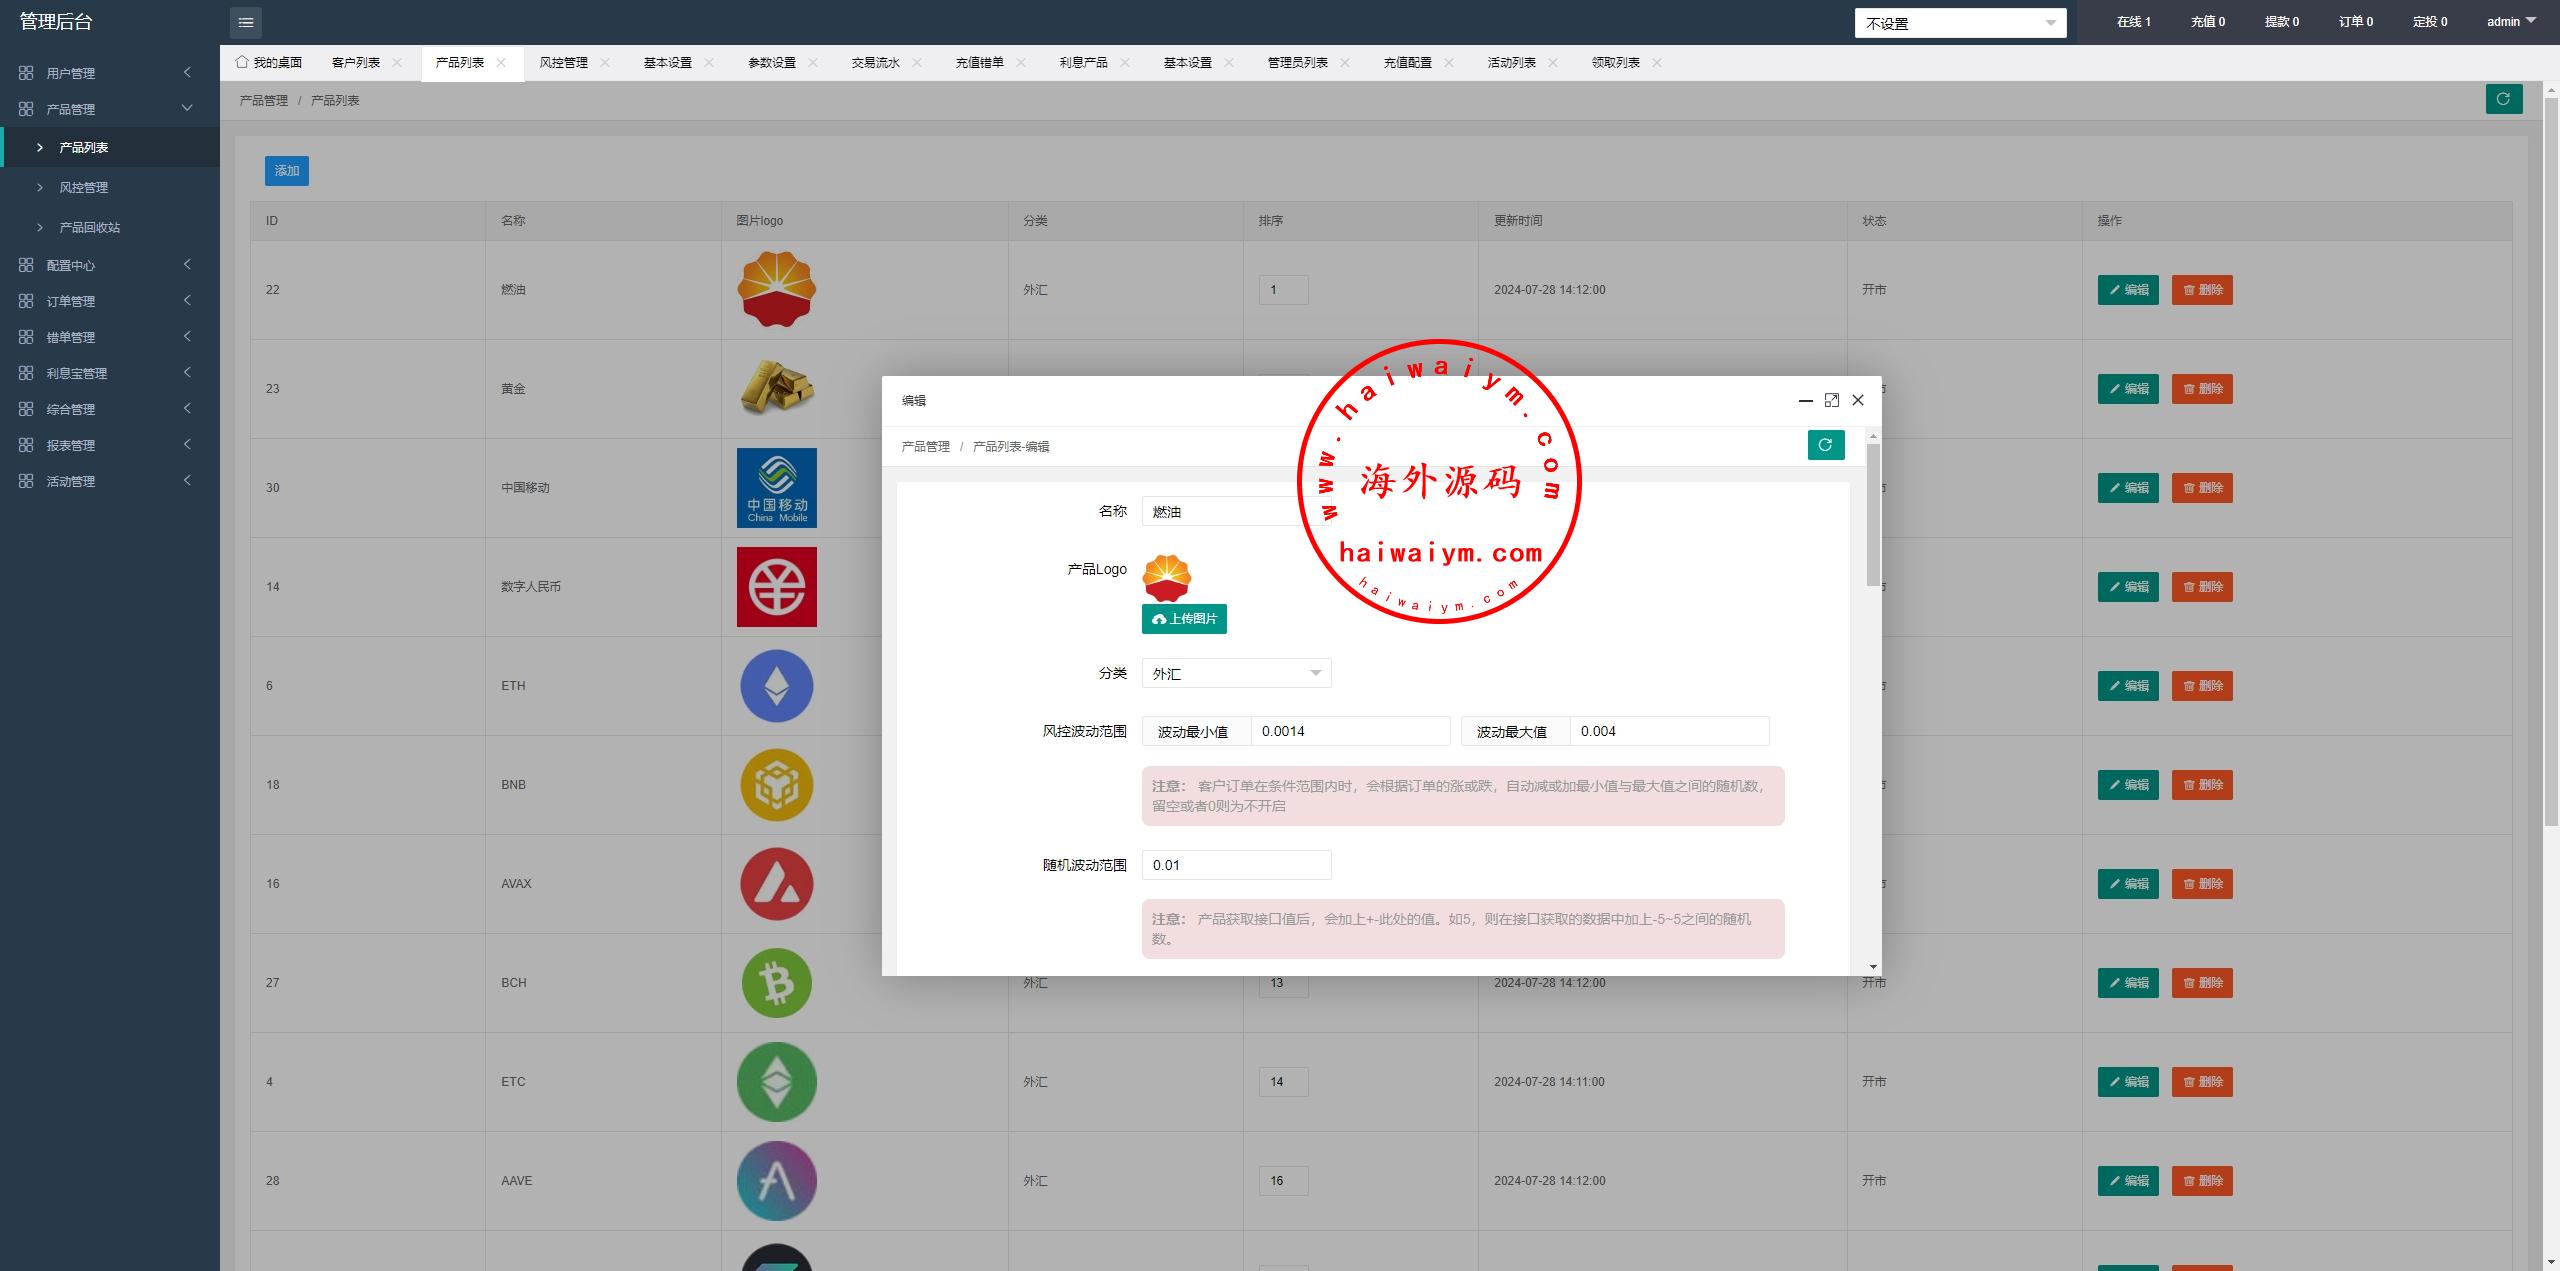Click the China Mobile logo thumbnail

[x=776, y=487]
